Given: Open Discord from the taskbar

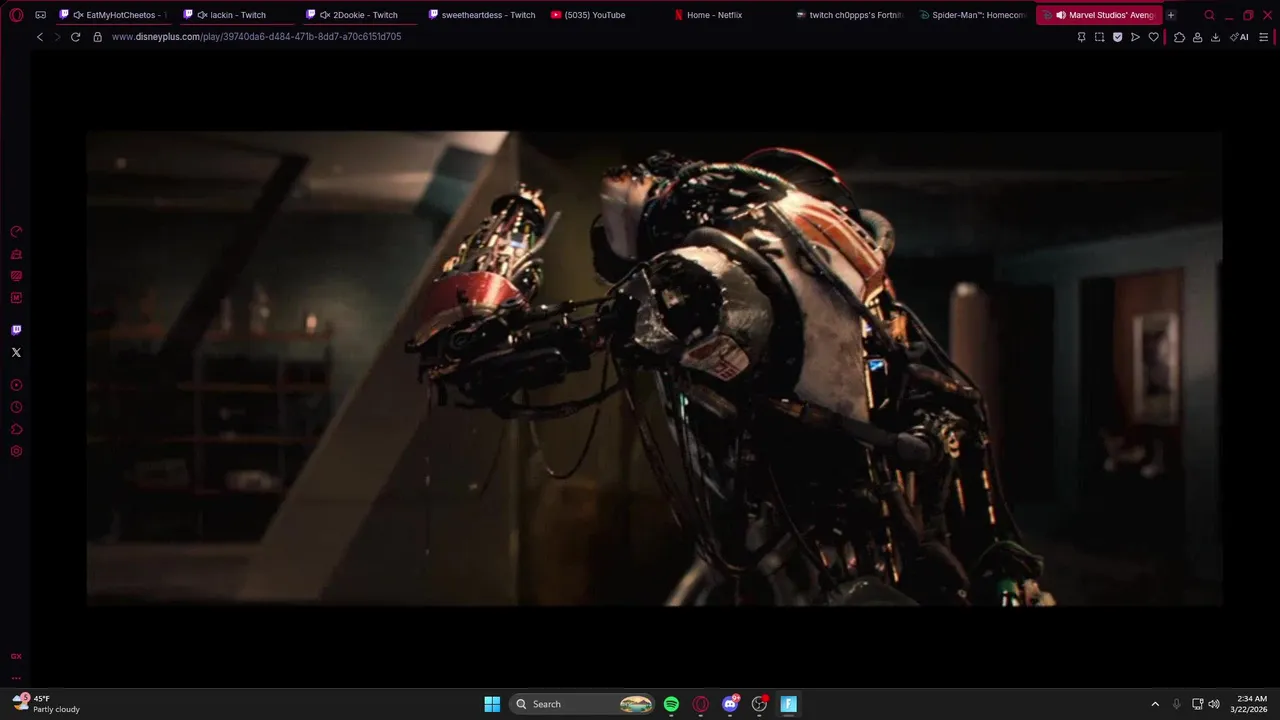Looking at the screenshot, I should [x=731, y=704].
